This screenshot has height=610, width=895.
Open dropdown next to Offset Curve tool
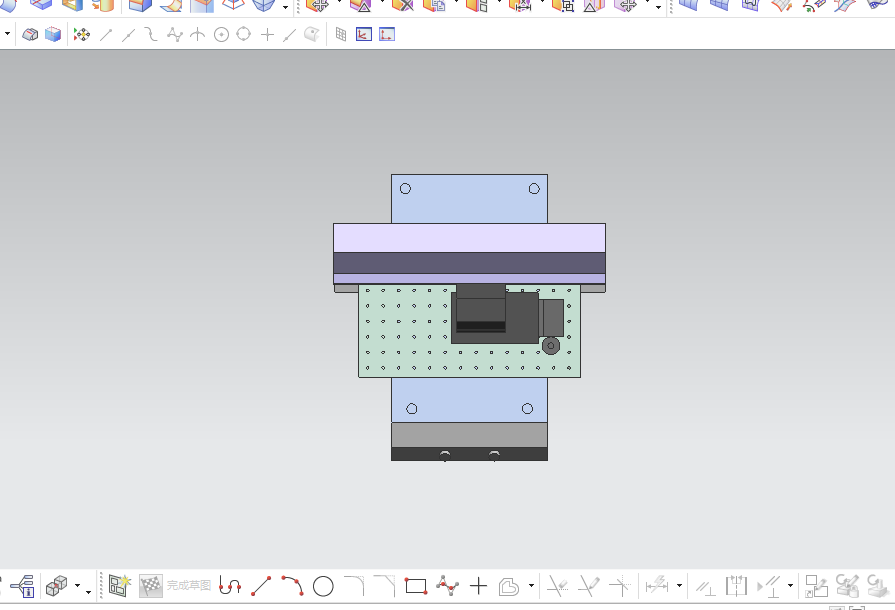click(531, 586)
